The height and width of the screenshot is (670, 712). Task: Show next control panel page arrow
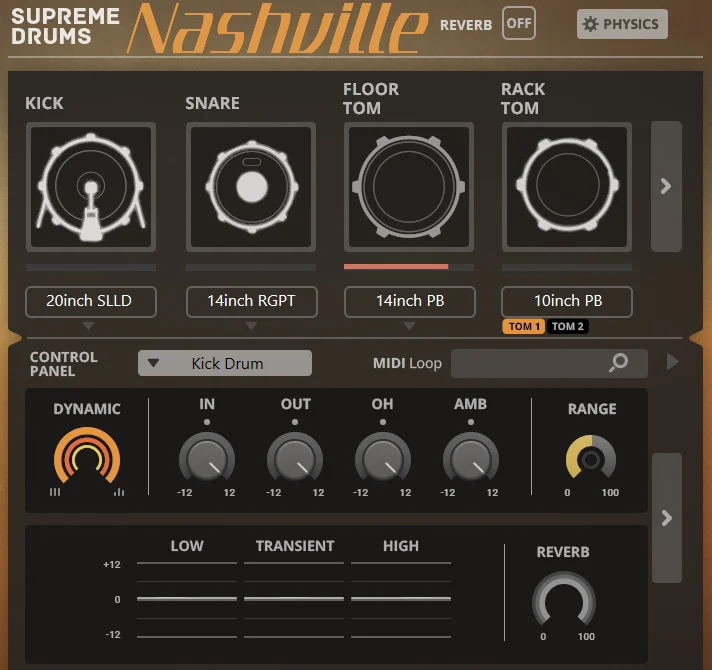pos(667,518)
